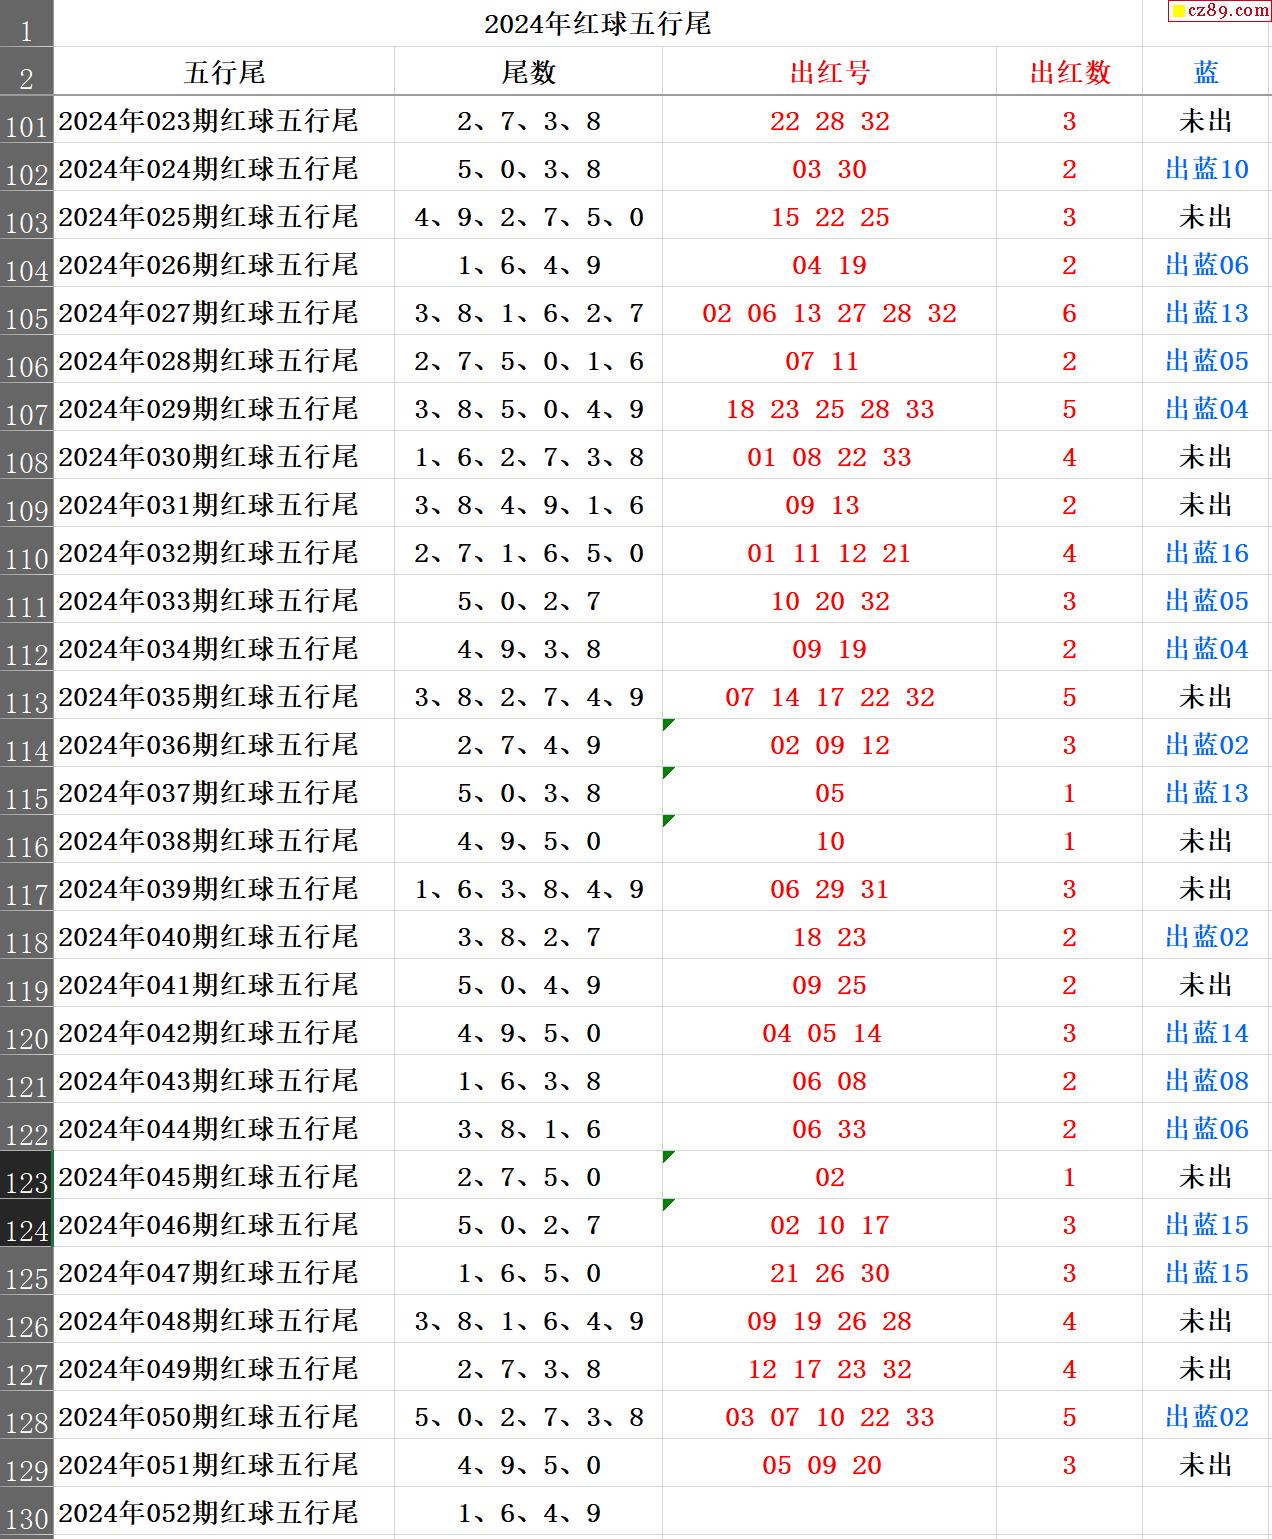This screenshot has width=1272, height=1539.
Task: Select row header 123
Action: (26, 1176)
